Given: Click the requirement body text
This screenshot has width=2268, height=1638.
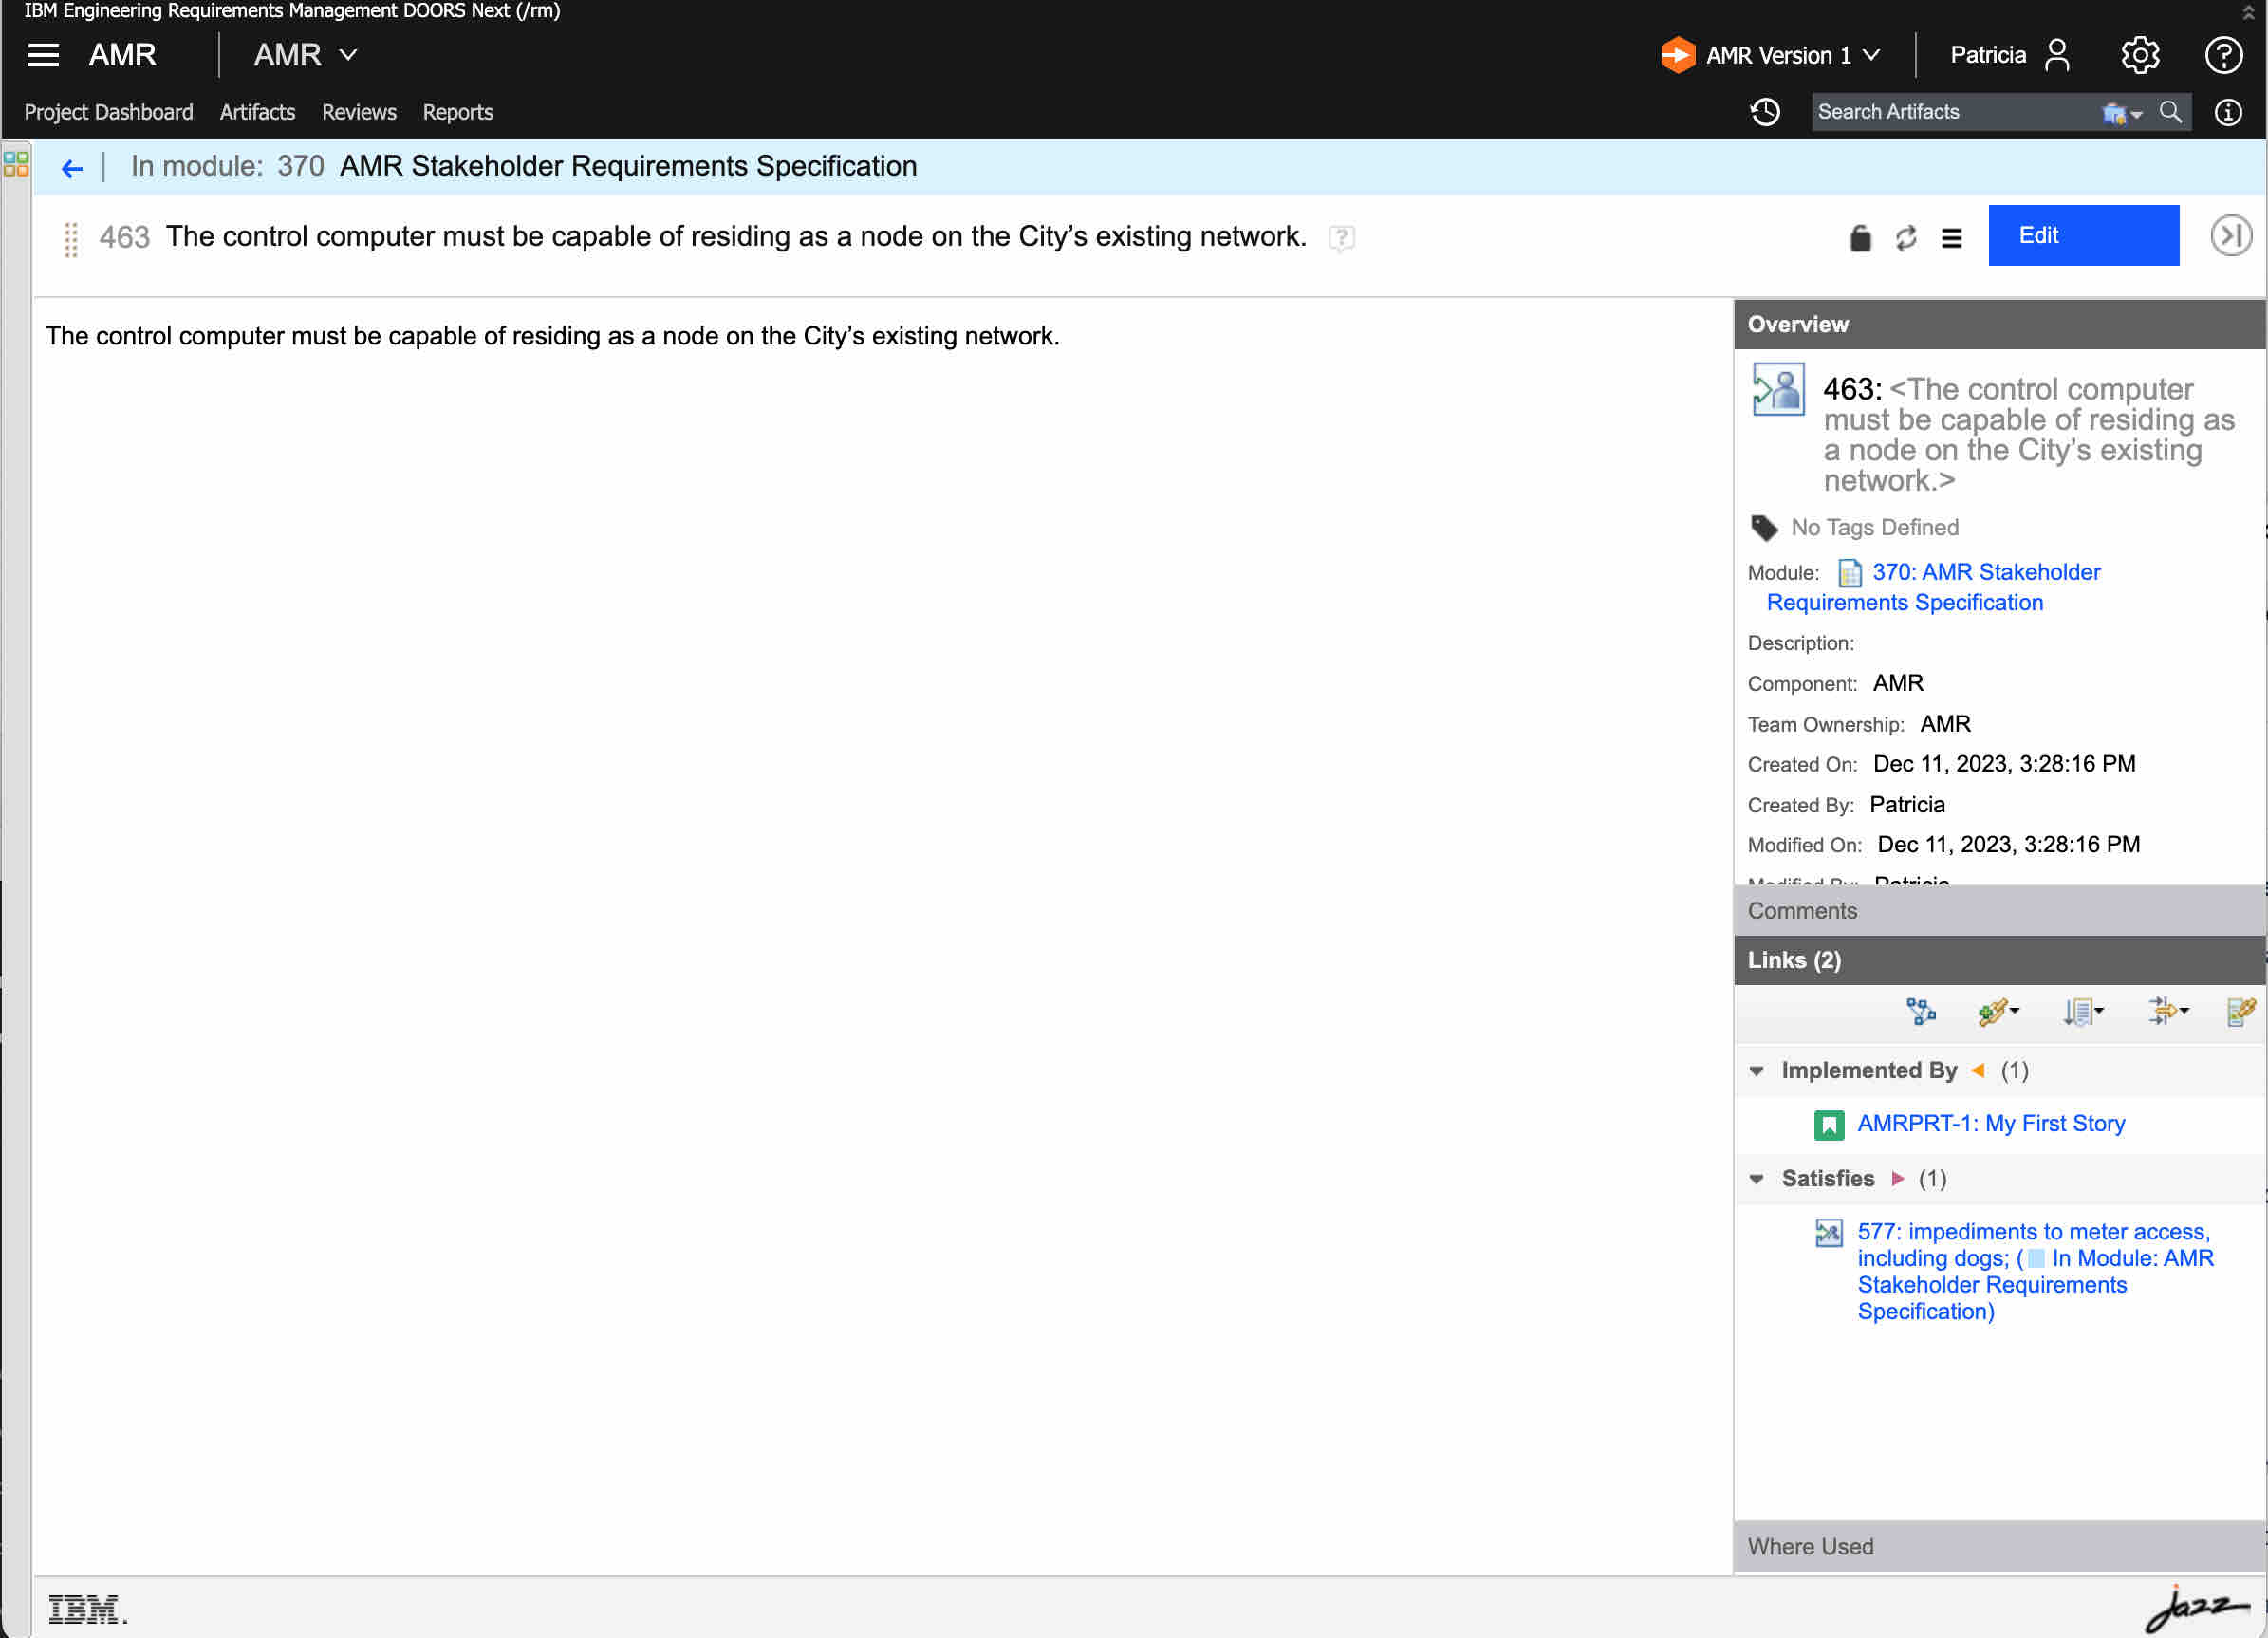Looking at the screenshot, I should [x=552, y=336].
